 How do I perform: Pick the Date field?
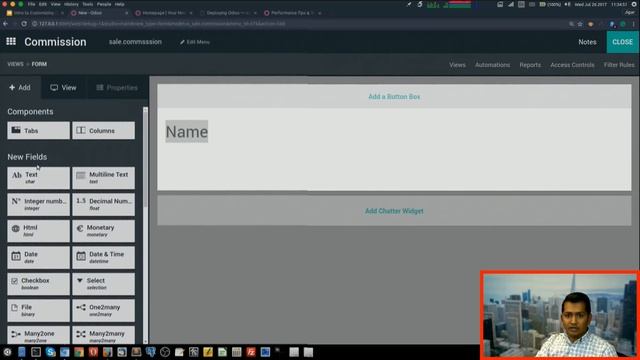coord(38,257)
